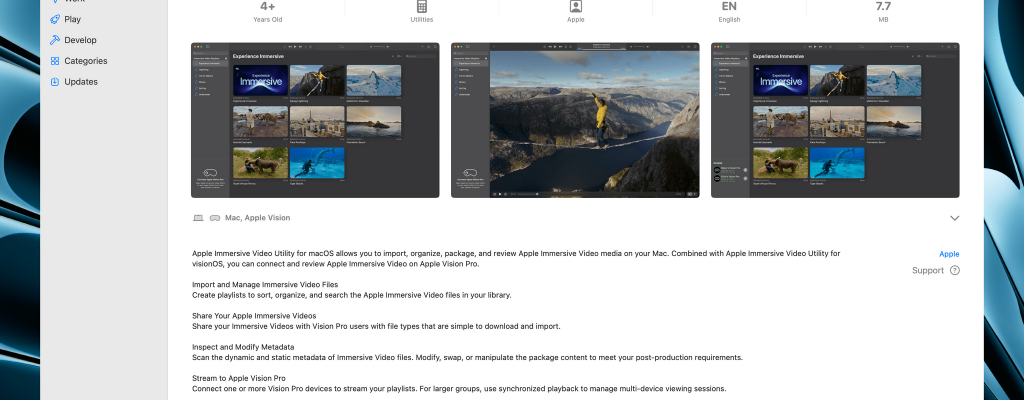Open the third app screenshot on right

coord(835,120)
